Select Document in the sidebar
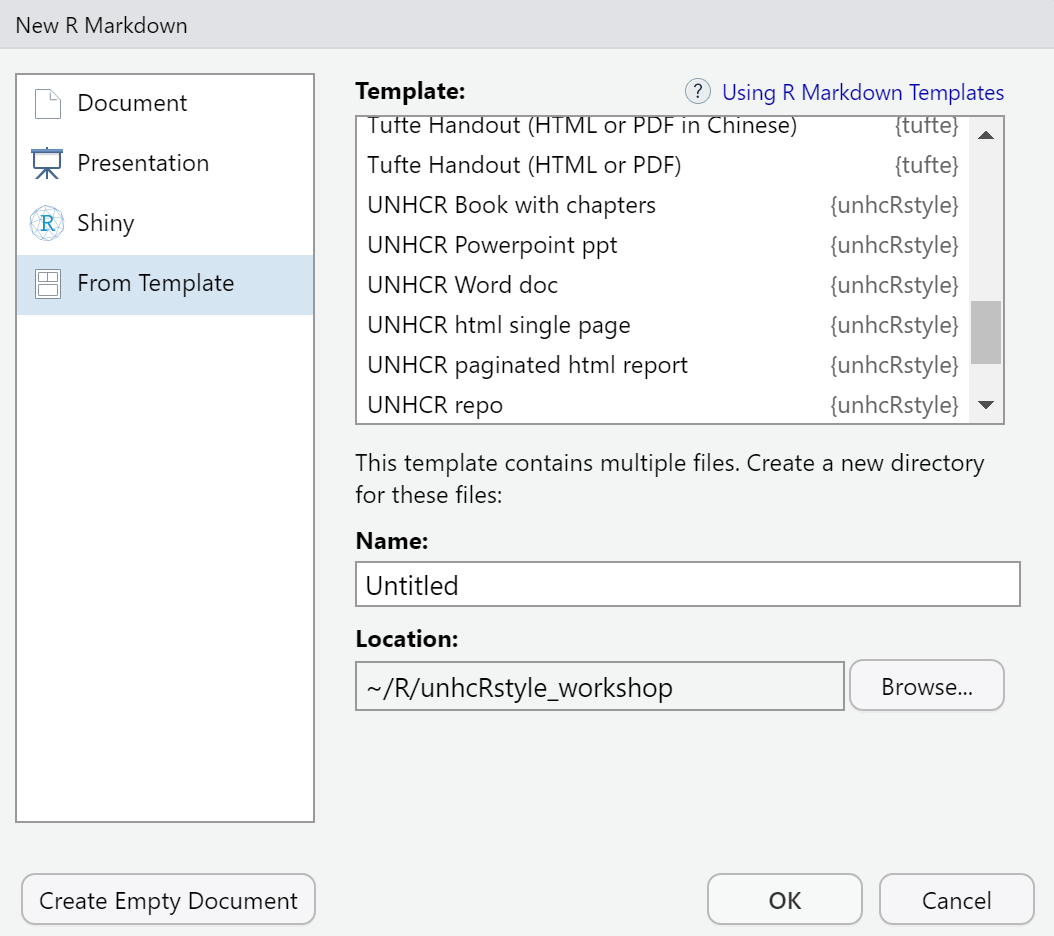This screenshot has width=1054, height=936. point(165,104)
